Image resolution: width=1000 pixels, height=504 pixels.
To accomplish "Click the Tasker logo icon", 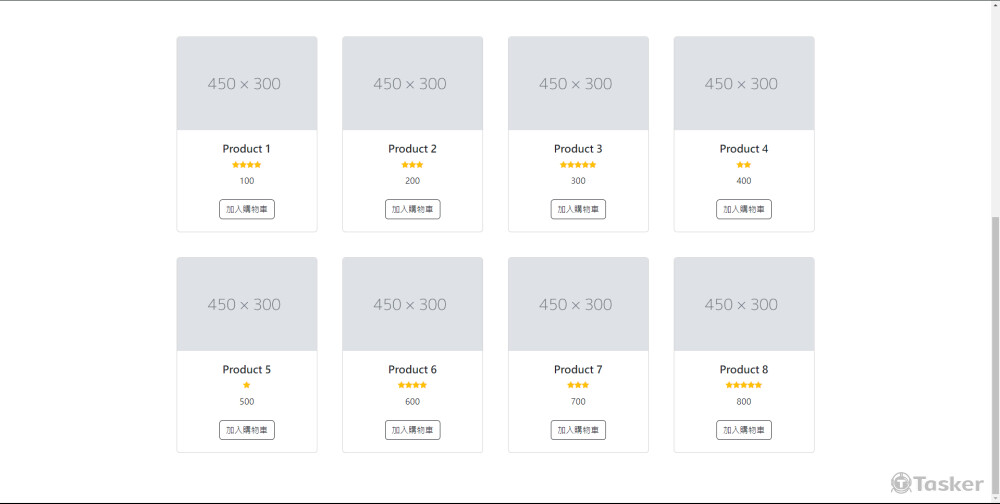I will coord(901,483).
